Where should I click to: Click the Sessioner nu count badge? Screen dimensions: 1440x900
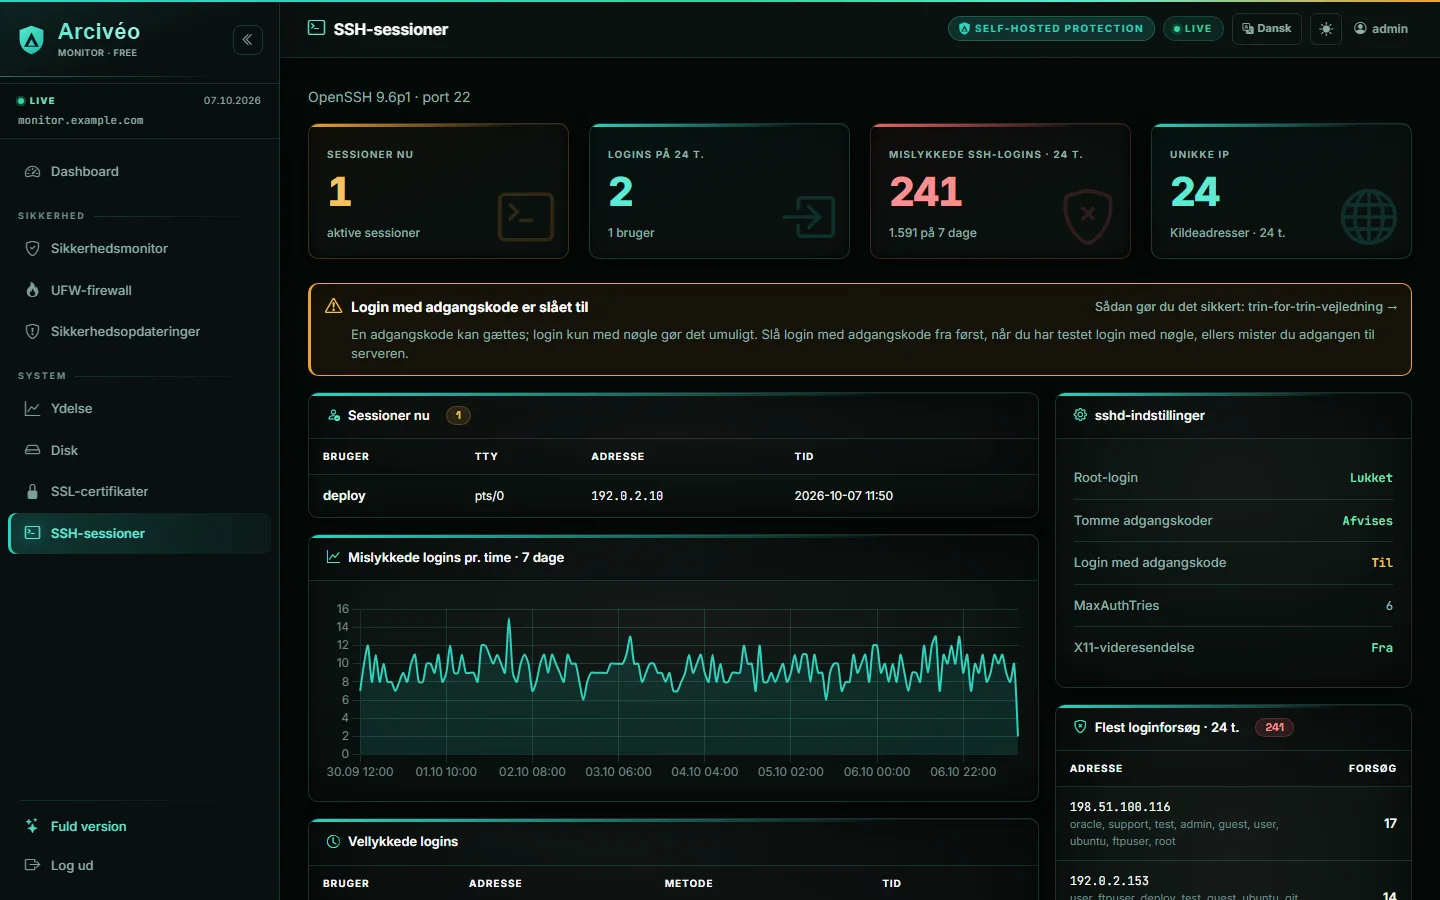458,415
